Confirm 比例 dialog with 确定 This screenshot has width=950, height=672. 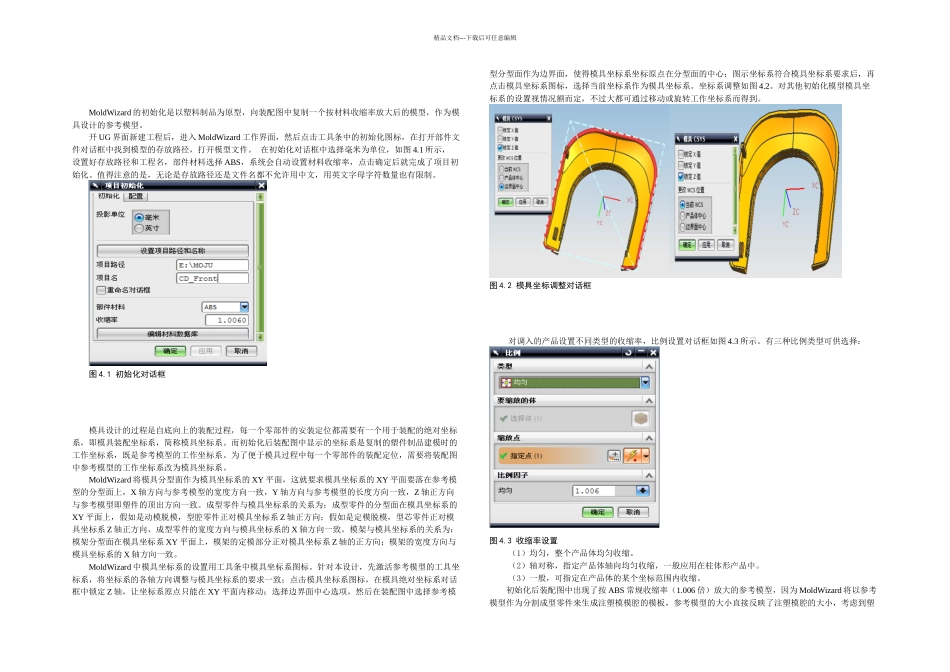click(x=597, y=512)
